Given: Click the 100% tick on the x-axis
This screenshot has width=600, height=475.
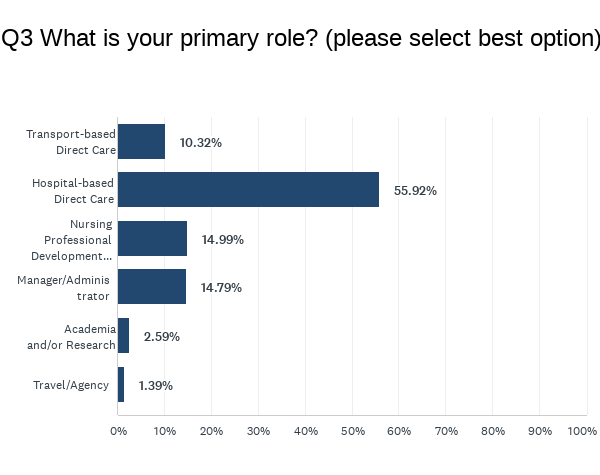Looking at the screenshot, I should coord(582,431).
